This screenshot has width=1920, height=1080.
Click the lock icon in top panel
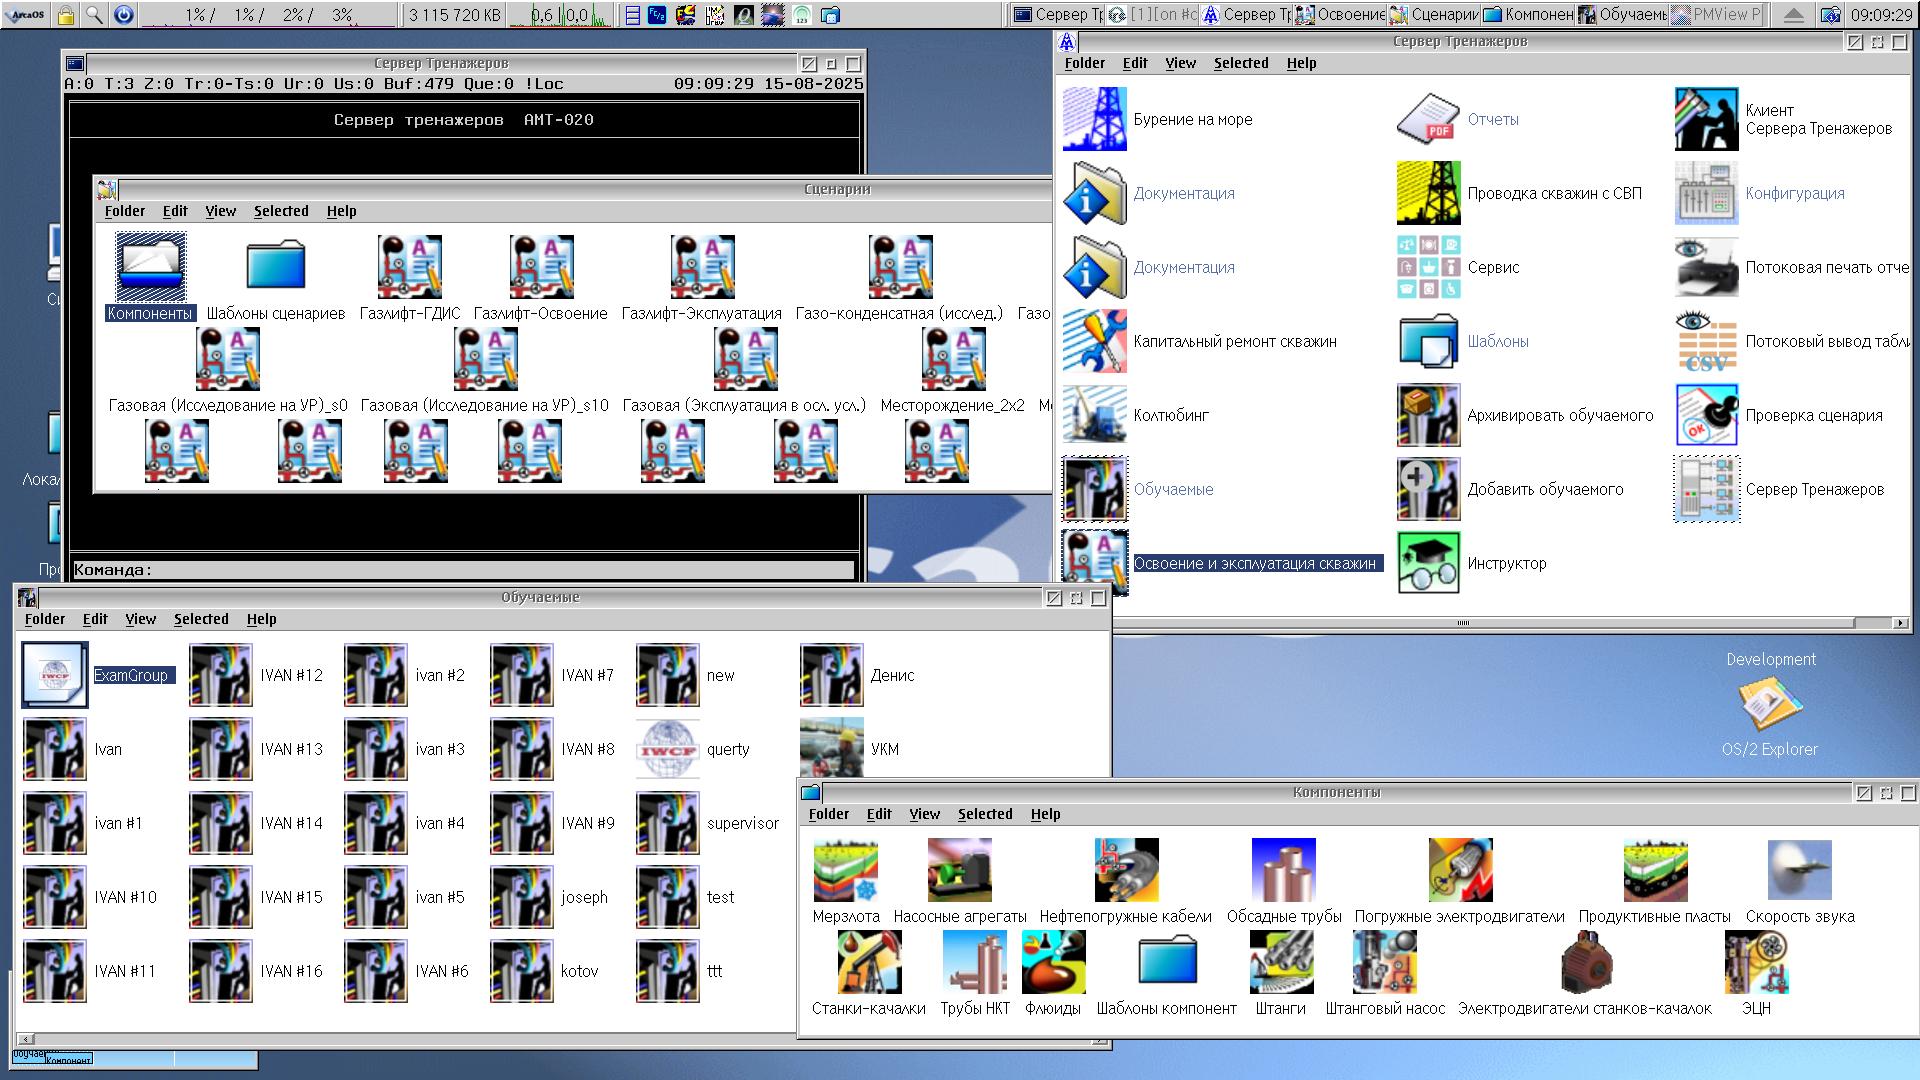[x=65, y=14]
